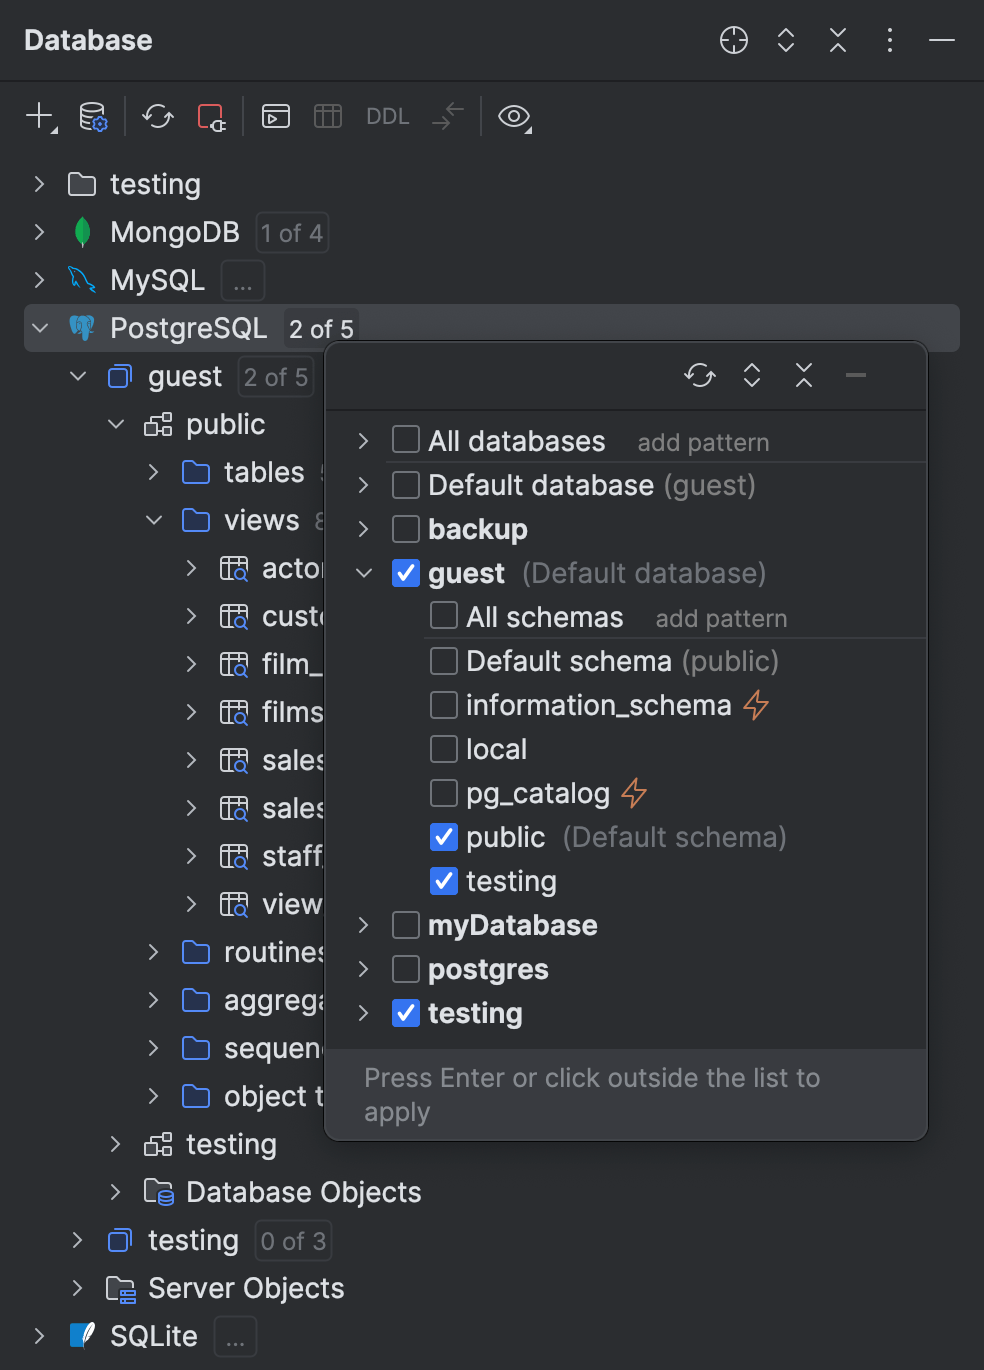Enable the All schemas checkbox
Screen dimensions: 984x1370
[442, 615]
